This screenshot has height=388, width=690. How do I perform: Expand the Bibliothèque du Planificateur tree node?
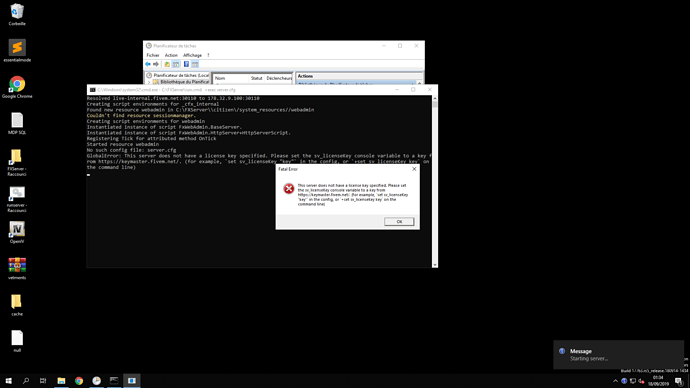pos(149,82)
